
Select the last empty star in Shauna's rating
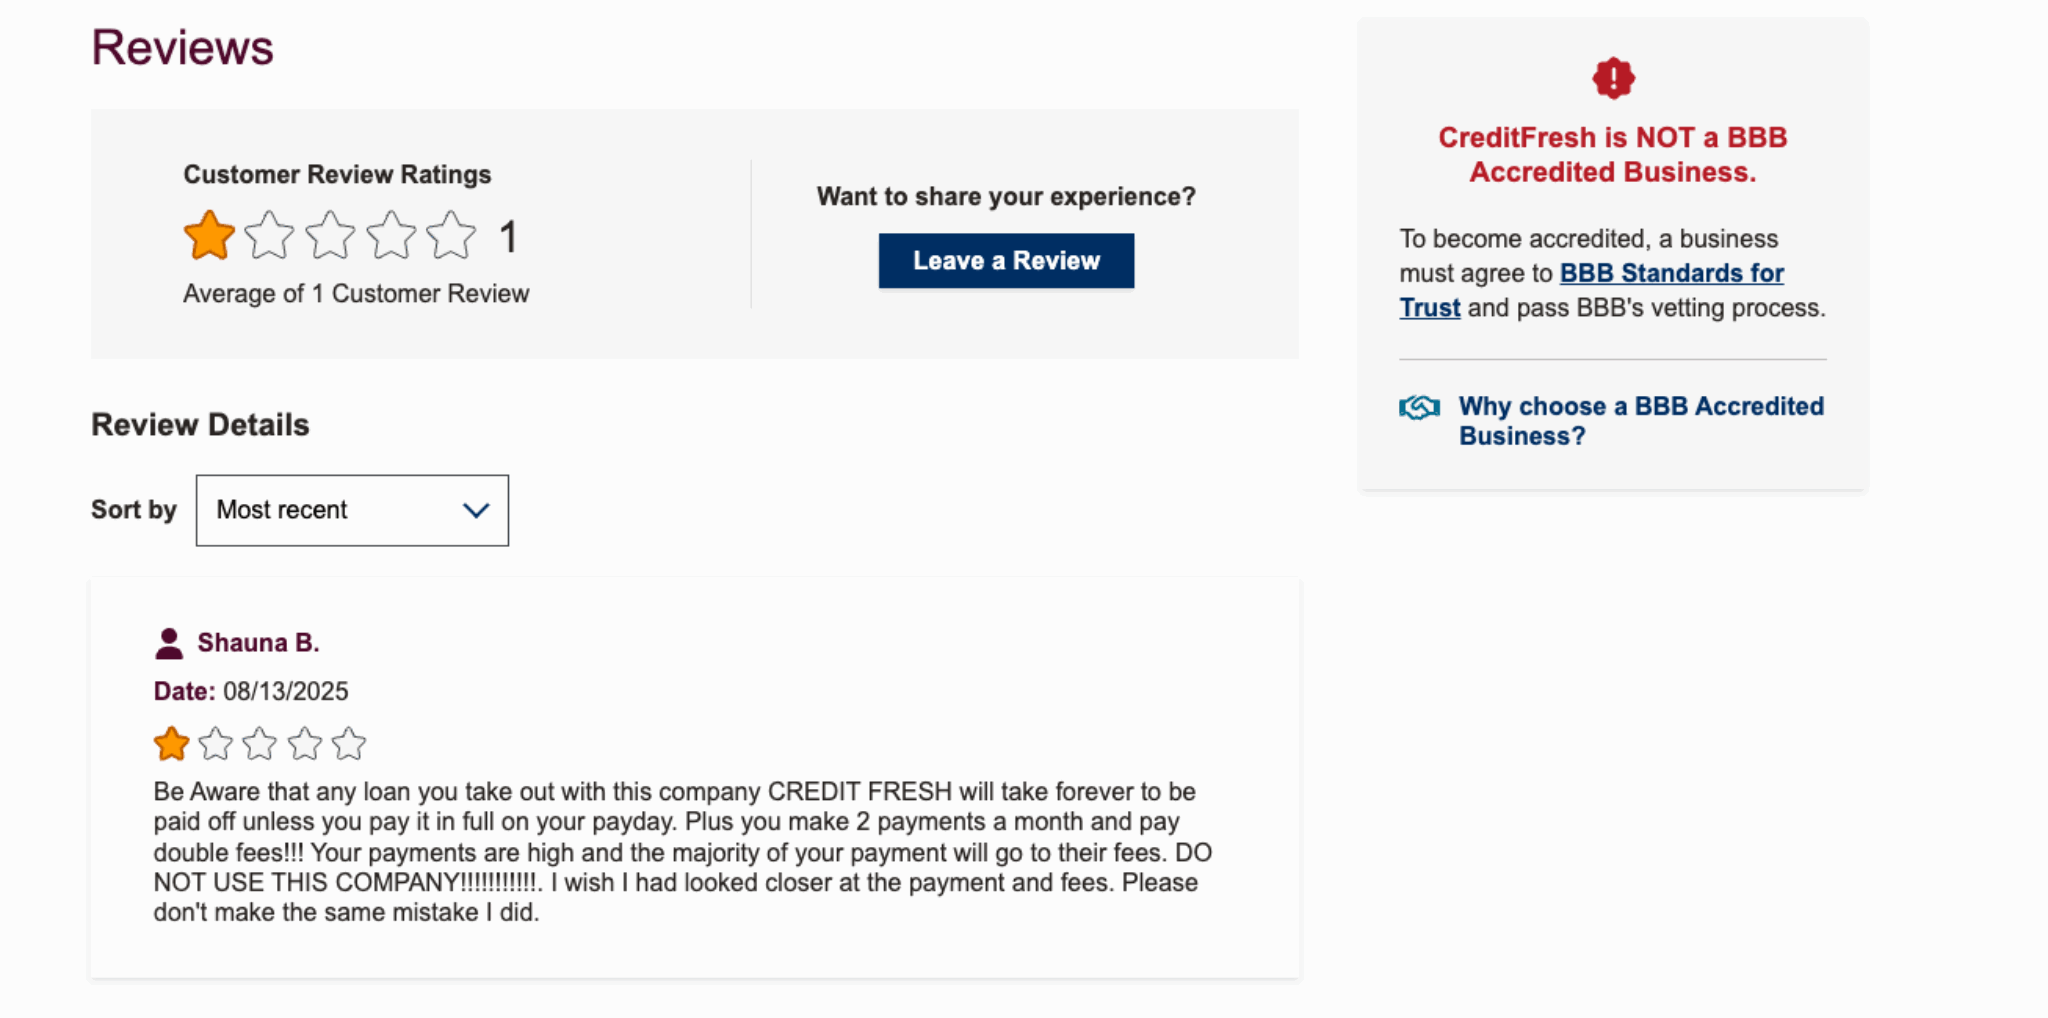coord(349,743)
